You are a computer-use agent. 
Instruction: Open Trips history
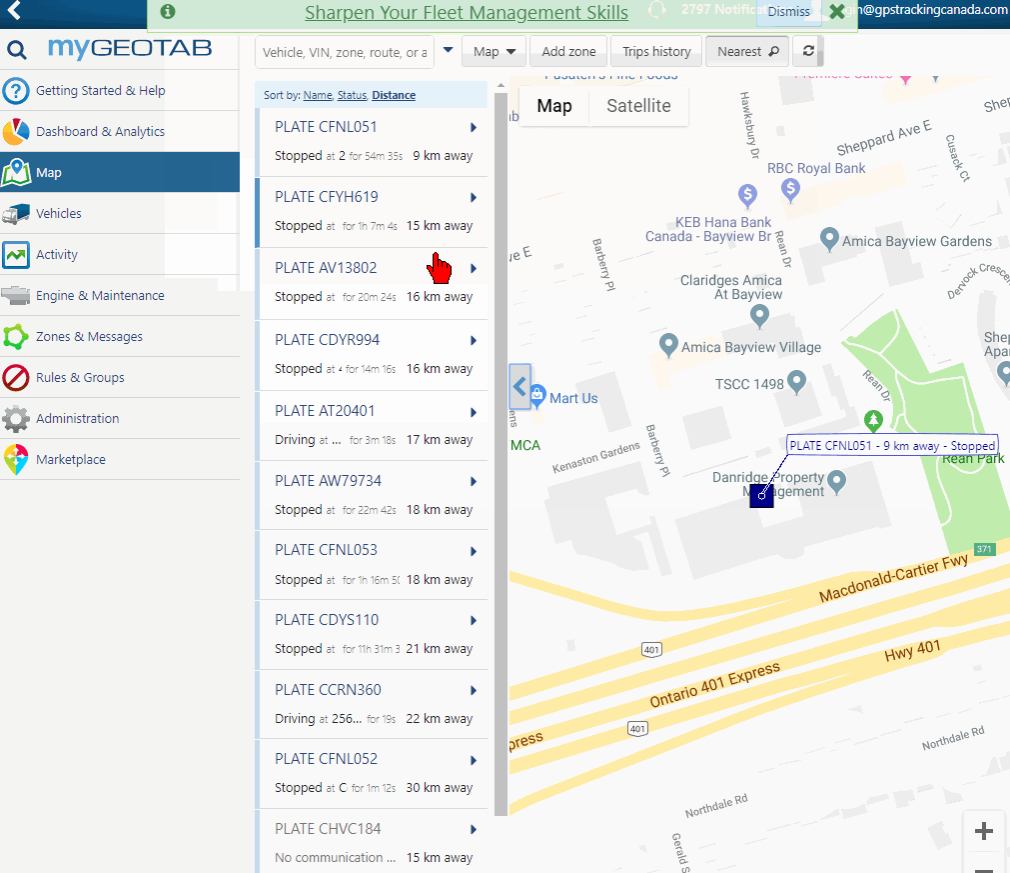(x=656, y=52)
